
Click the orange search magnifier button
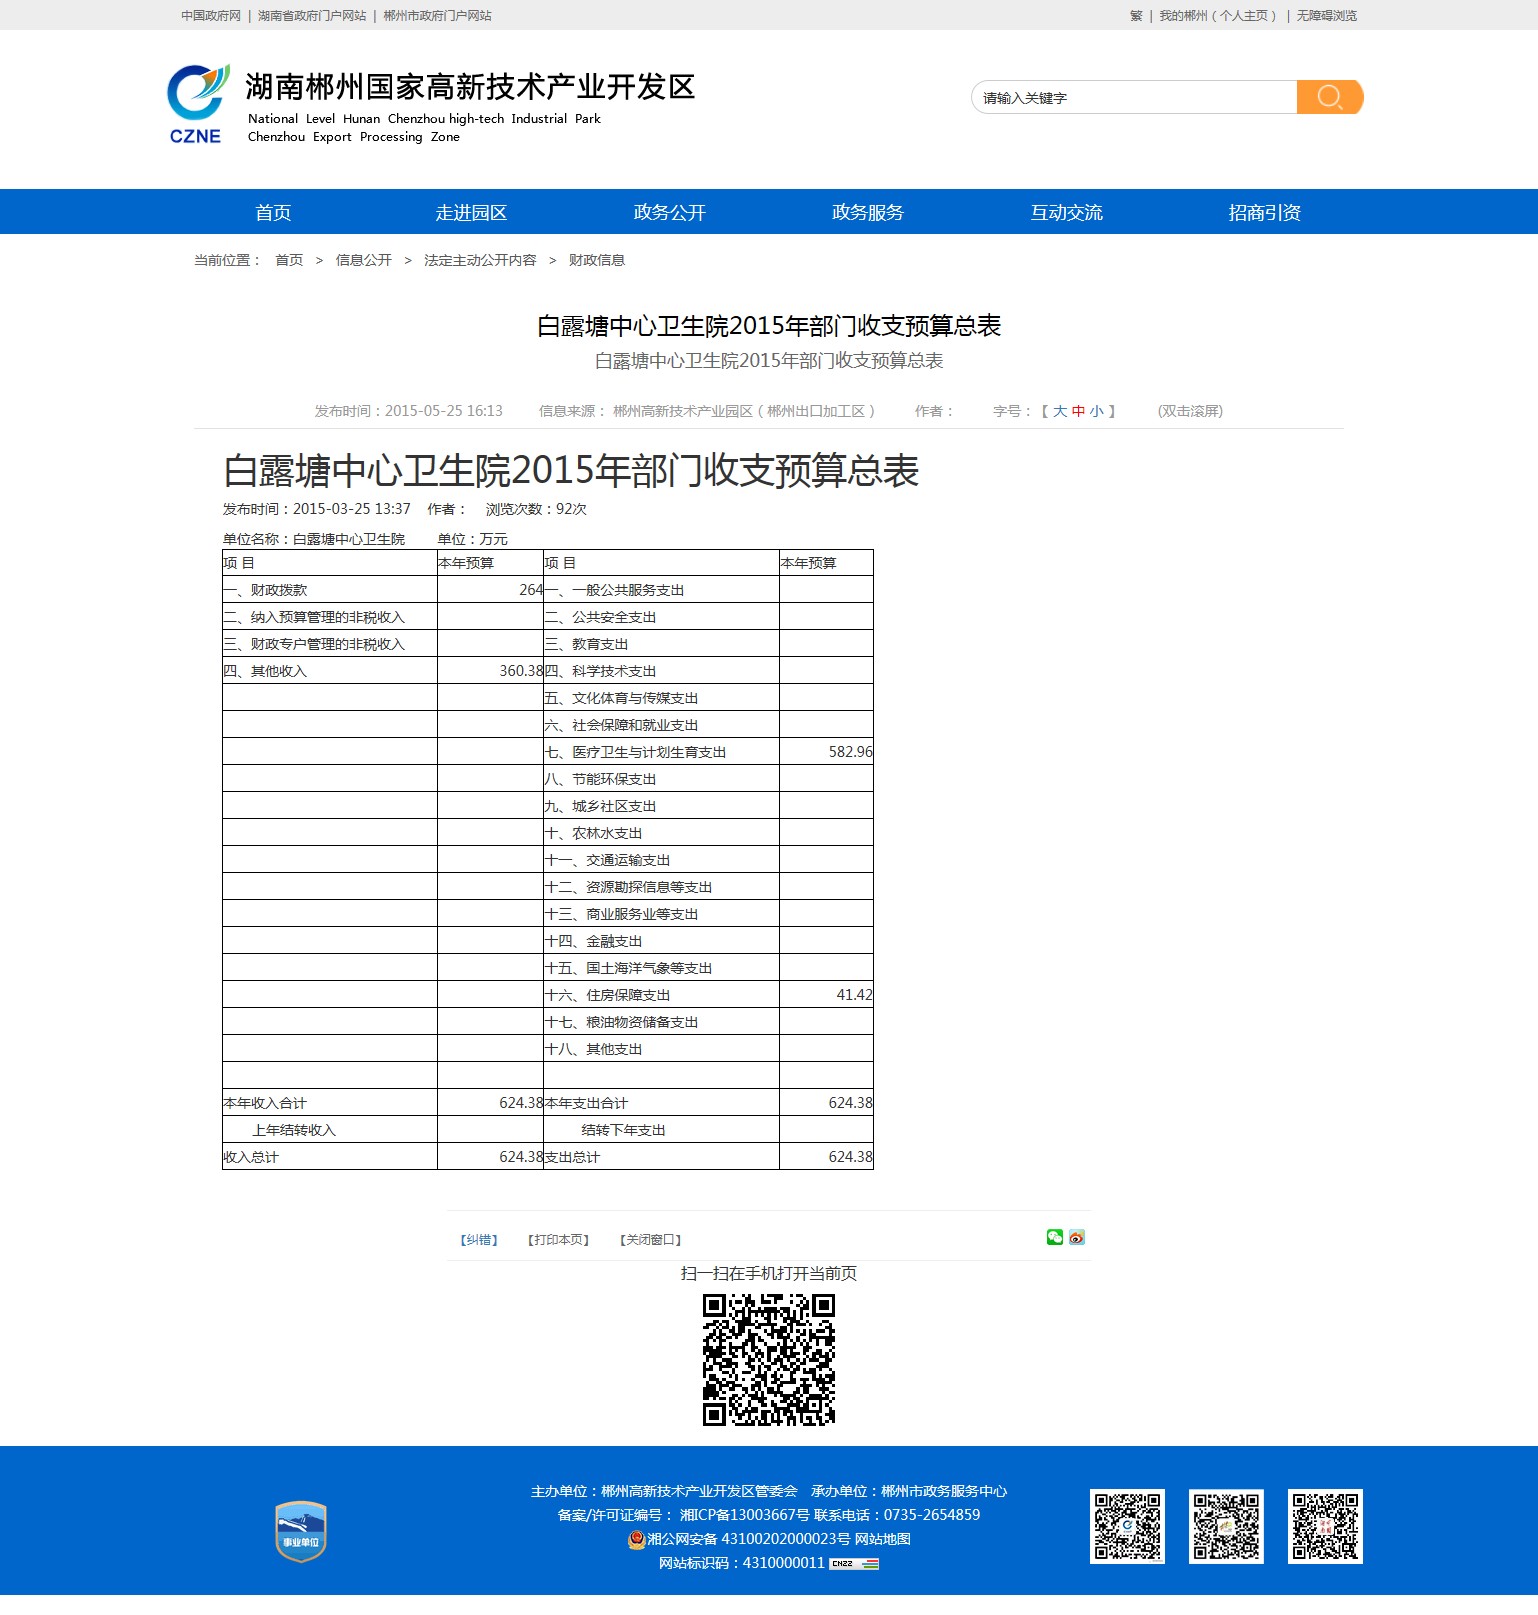[x=1330, y=97]
